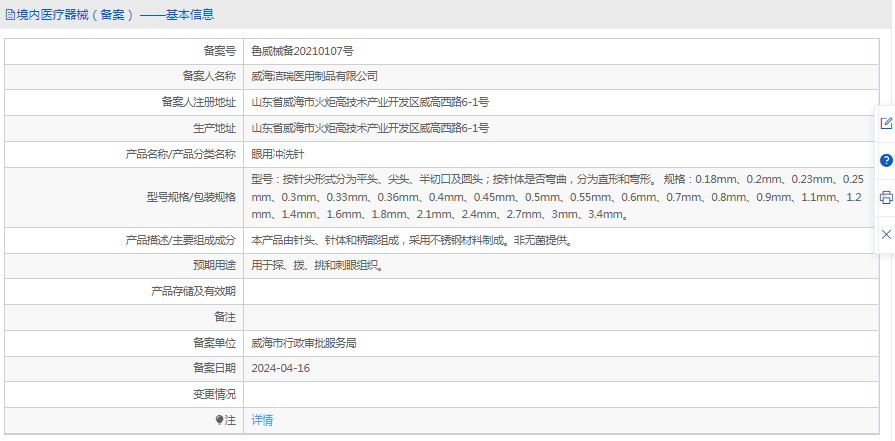The height and width of the screenshot is (441, 895).
Task: Click the 备案单位 label cell
Action: tap(124, 343)
